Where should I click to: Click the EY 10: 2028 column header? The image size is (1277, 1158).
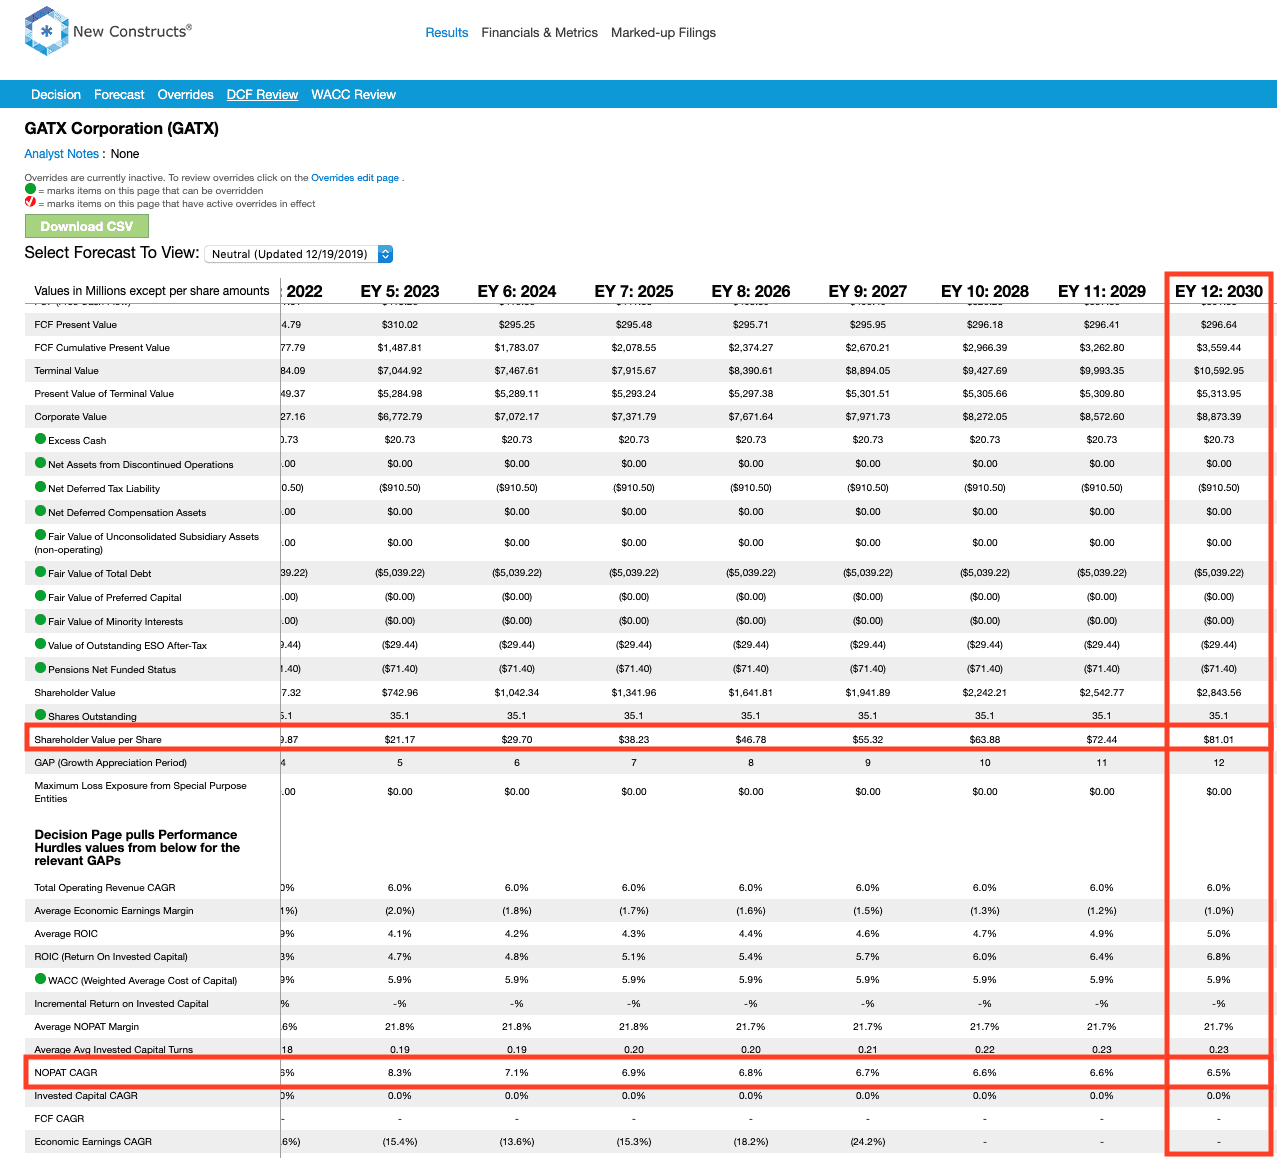click(x=985, y=291)
